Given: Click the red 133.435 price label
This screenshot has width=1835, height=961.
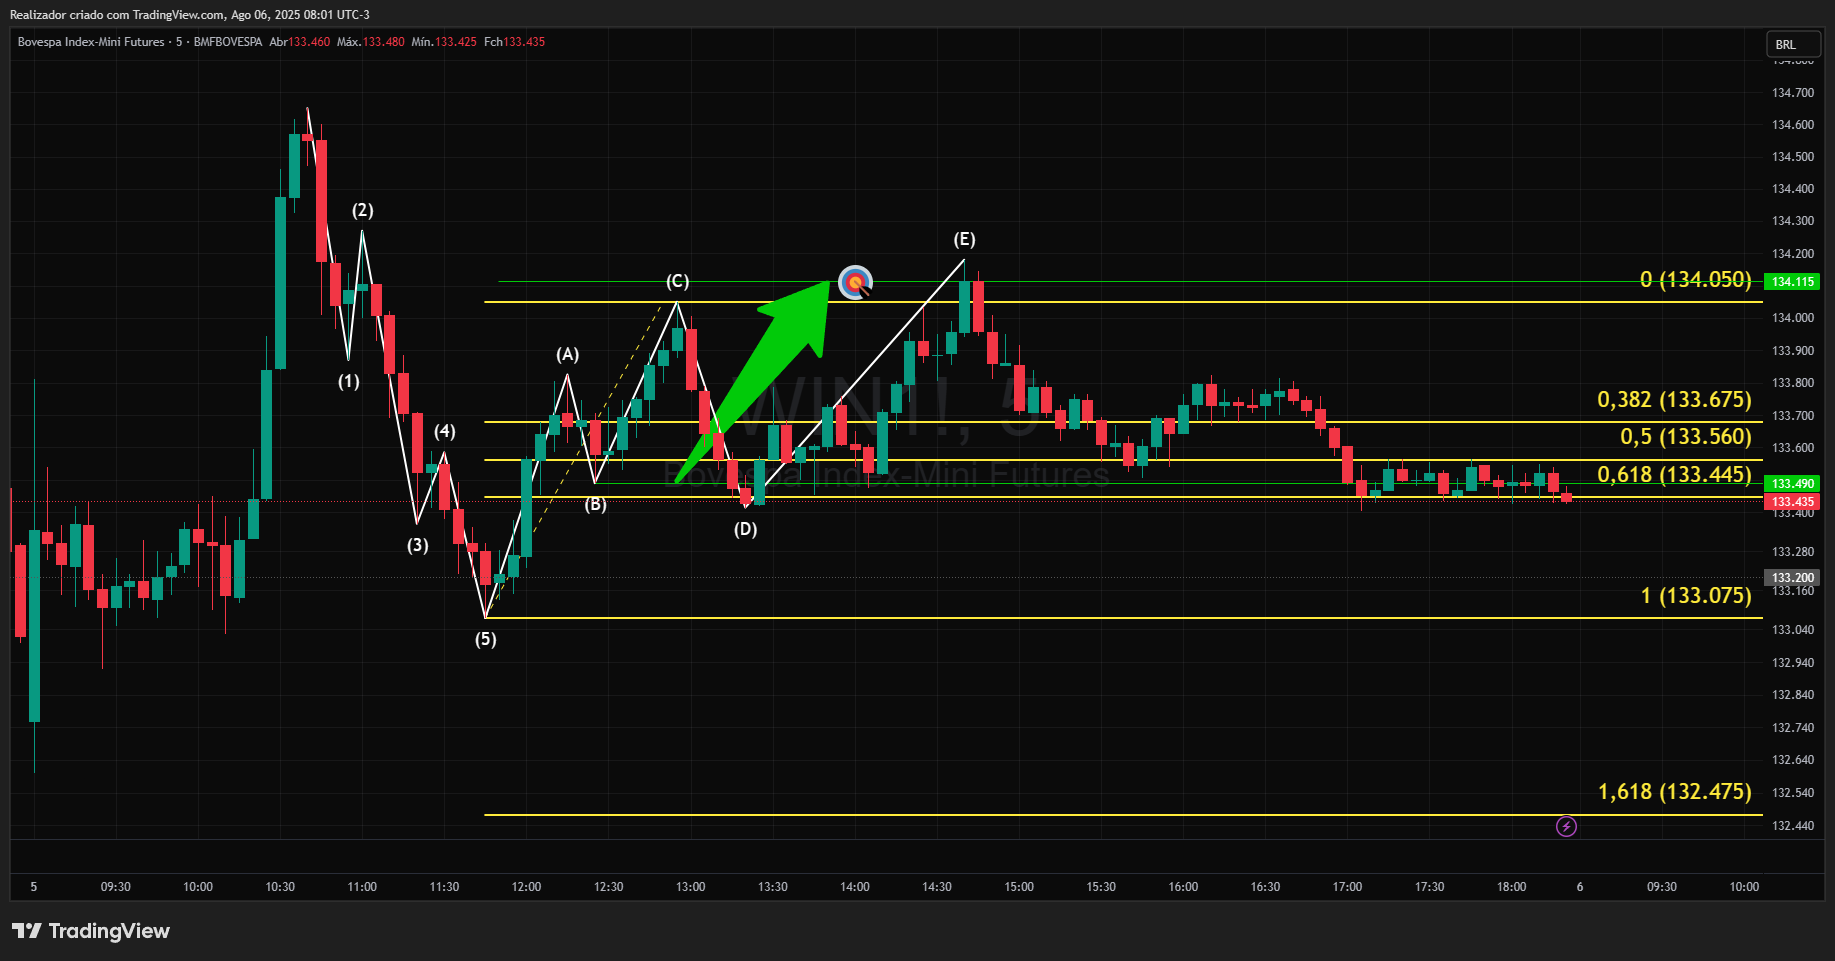Looking at the screenshot, I should click(1793, 502).
